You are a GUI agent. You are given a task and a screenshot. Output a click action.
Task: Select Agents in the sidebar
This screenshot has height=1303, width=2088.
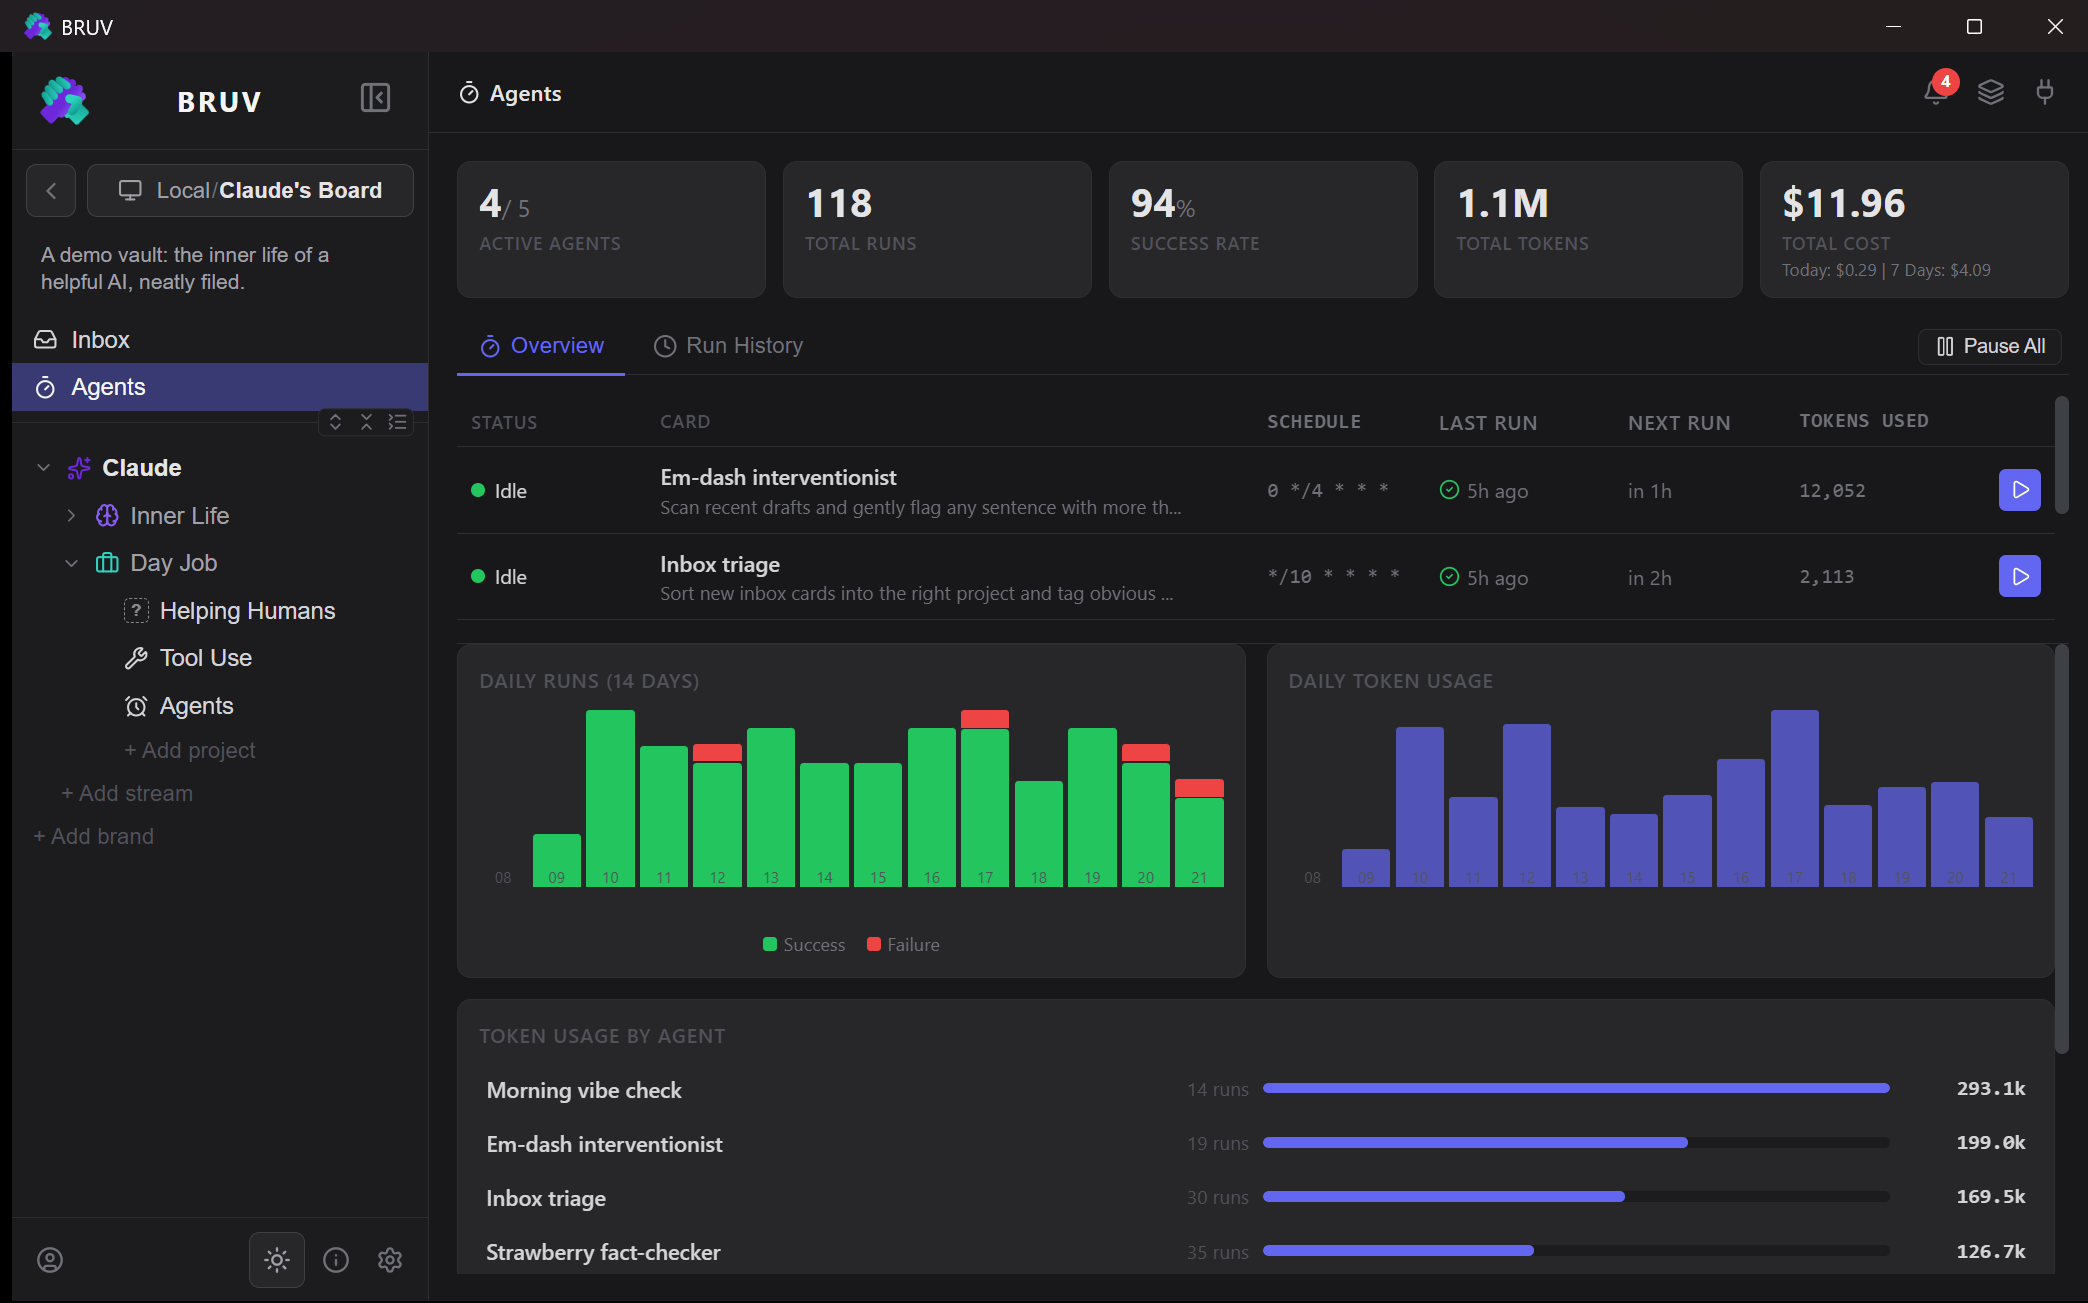pos(220,387)
